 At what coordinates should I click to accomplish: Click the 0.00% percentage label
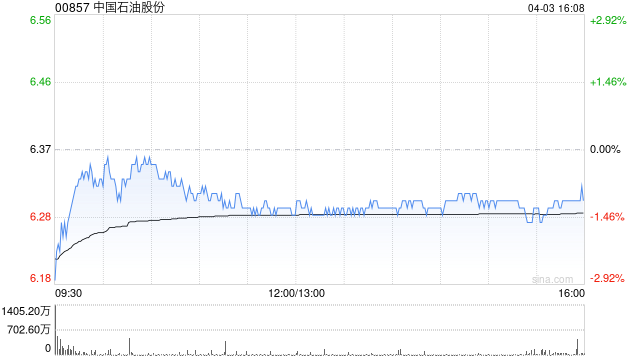pos(605,149)
